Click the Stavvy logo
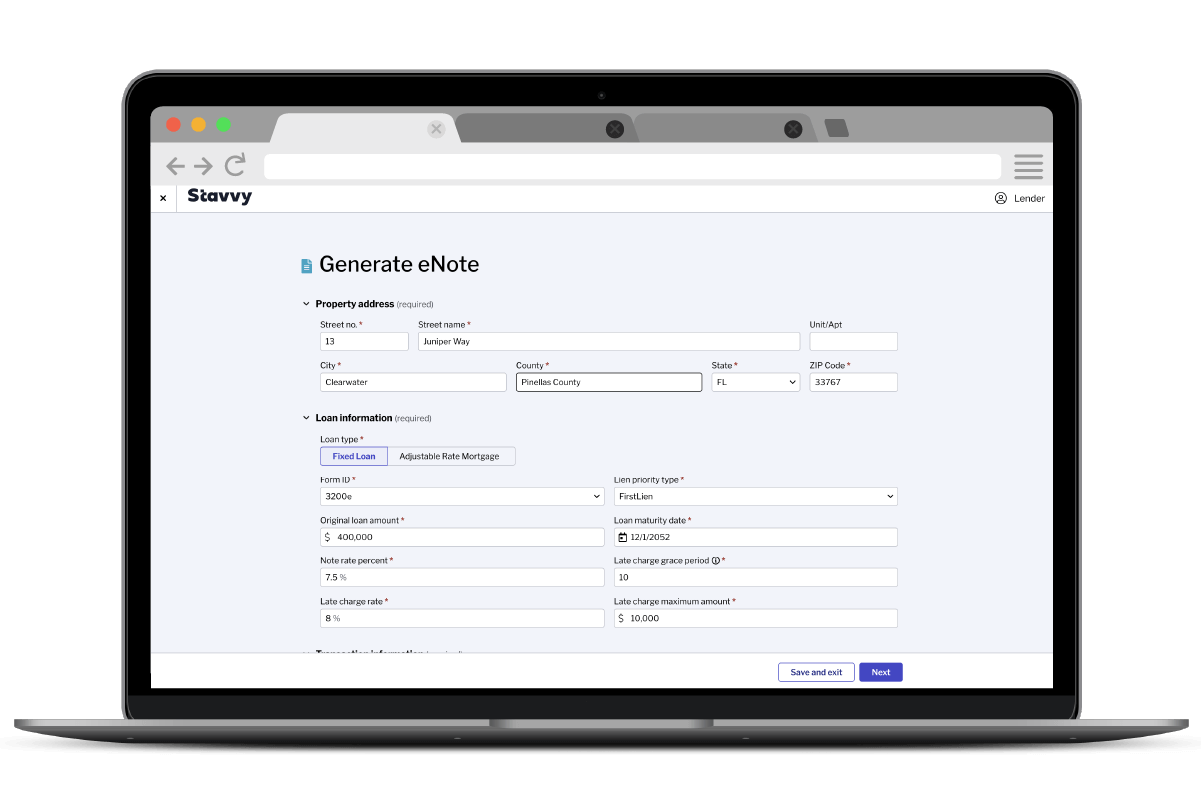The image size is (1201, 796). click(x=219, y=197)
